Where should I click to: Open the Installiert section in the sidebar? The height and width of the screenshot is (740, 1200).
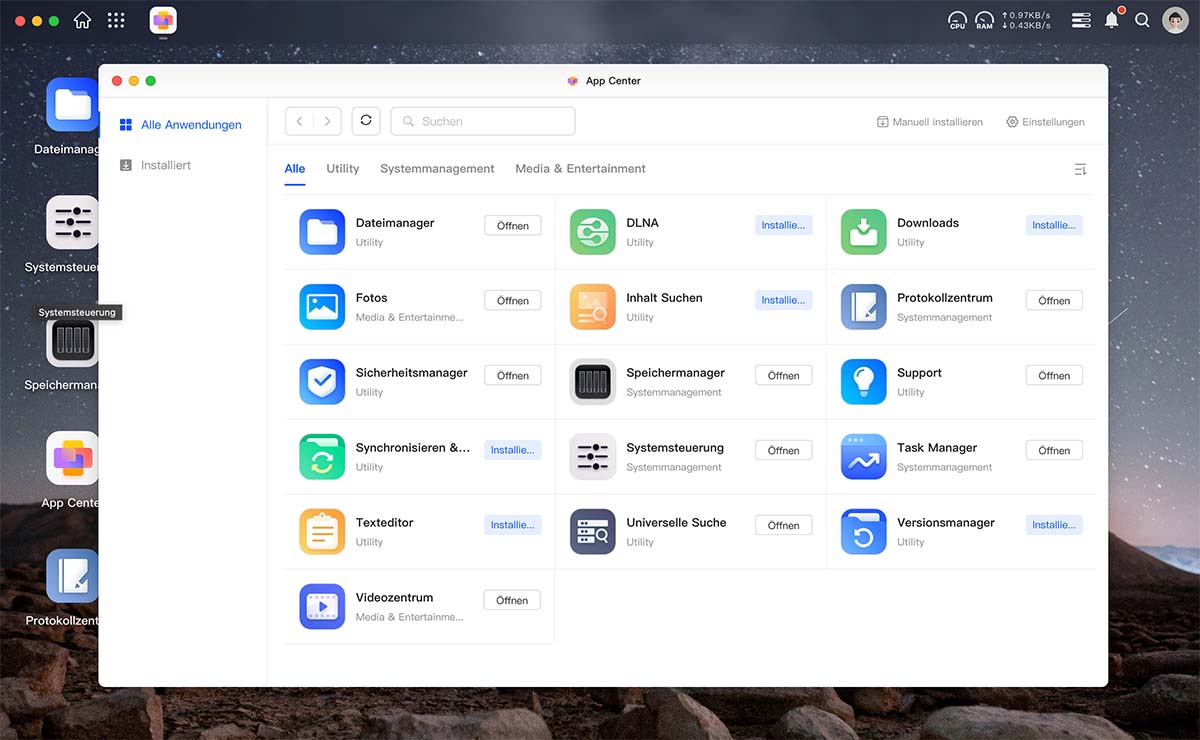[167, 164]
